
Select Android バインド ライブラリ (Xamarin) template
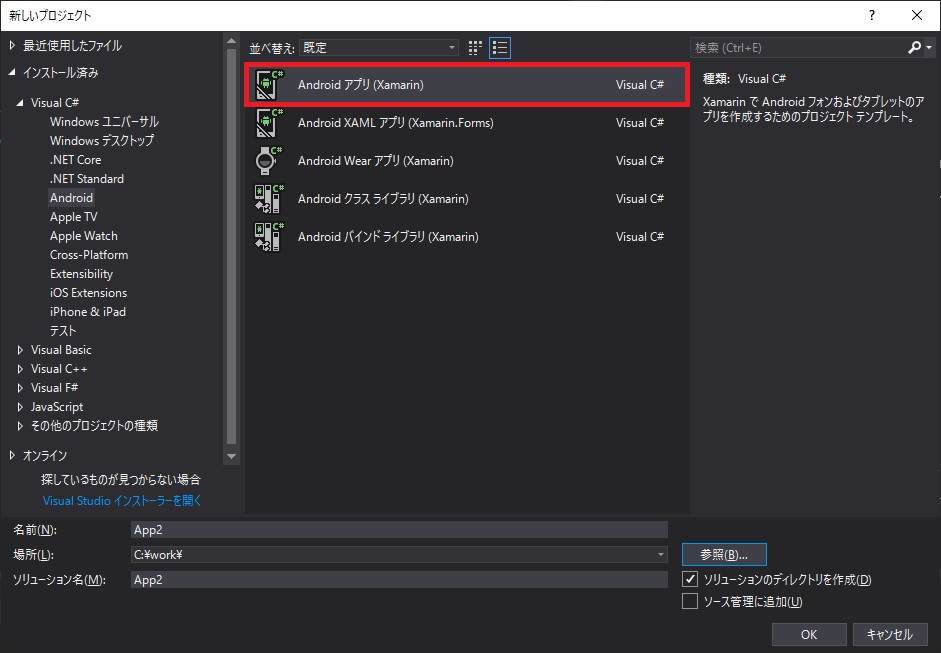pyautogui.click(x=467, y=236)
